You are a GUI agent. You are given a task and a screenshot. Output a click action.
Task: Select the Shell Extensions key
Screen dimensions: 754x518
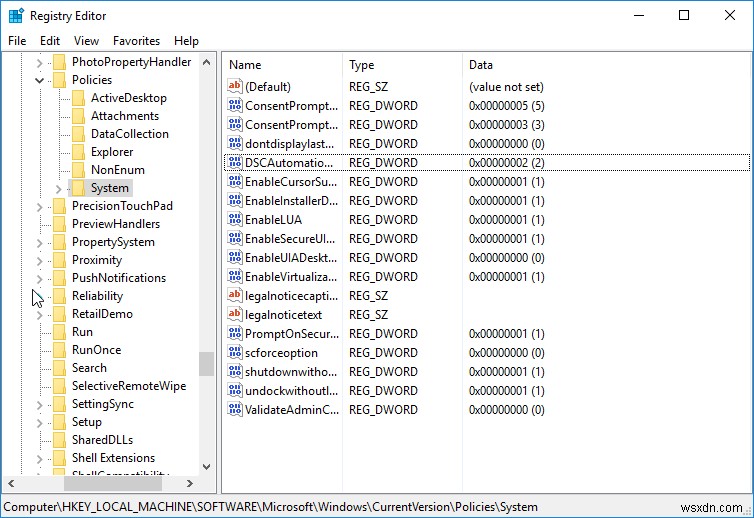pyautogui.click(x=113, y=458)
